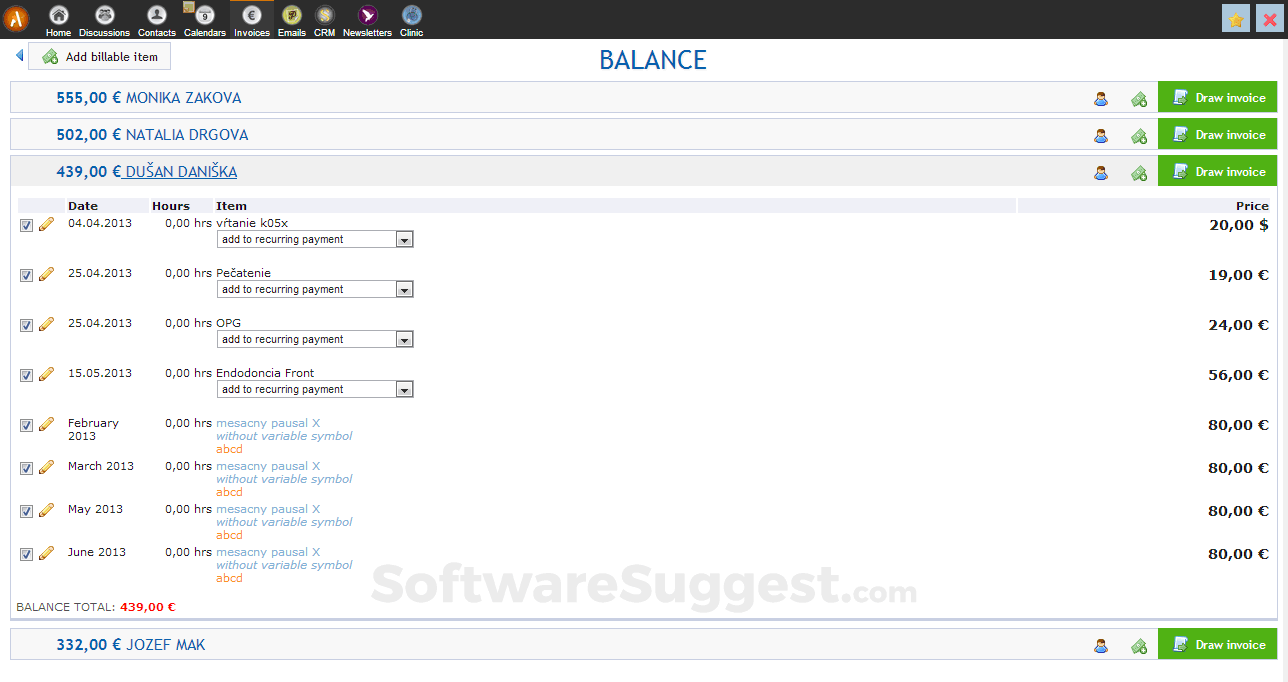Viewport: 1288px width, 682px height.
Task: Open the Contacts icon
Action: point(157,15)
